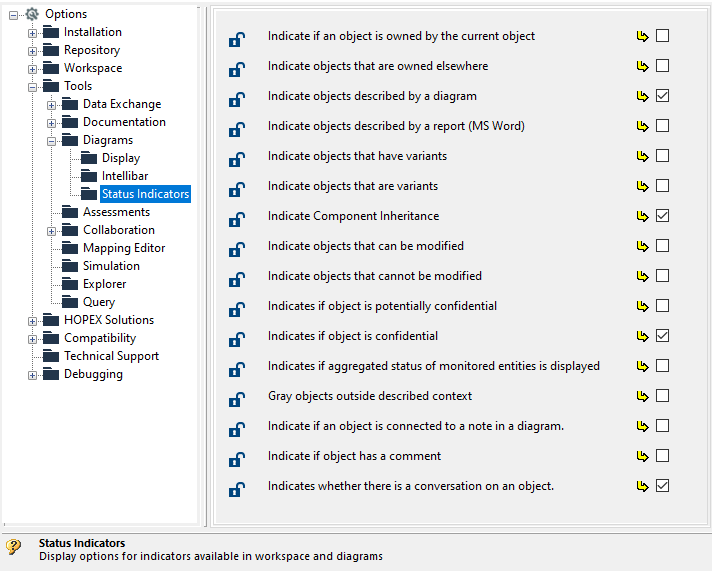The width and height of the screenshot is (712, 571).
Task: Uncheck 'Indicate objects described by a diagram'
Action: pyautogui.click(x=662, y=96)
